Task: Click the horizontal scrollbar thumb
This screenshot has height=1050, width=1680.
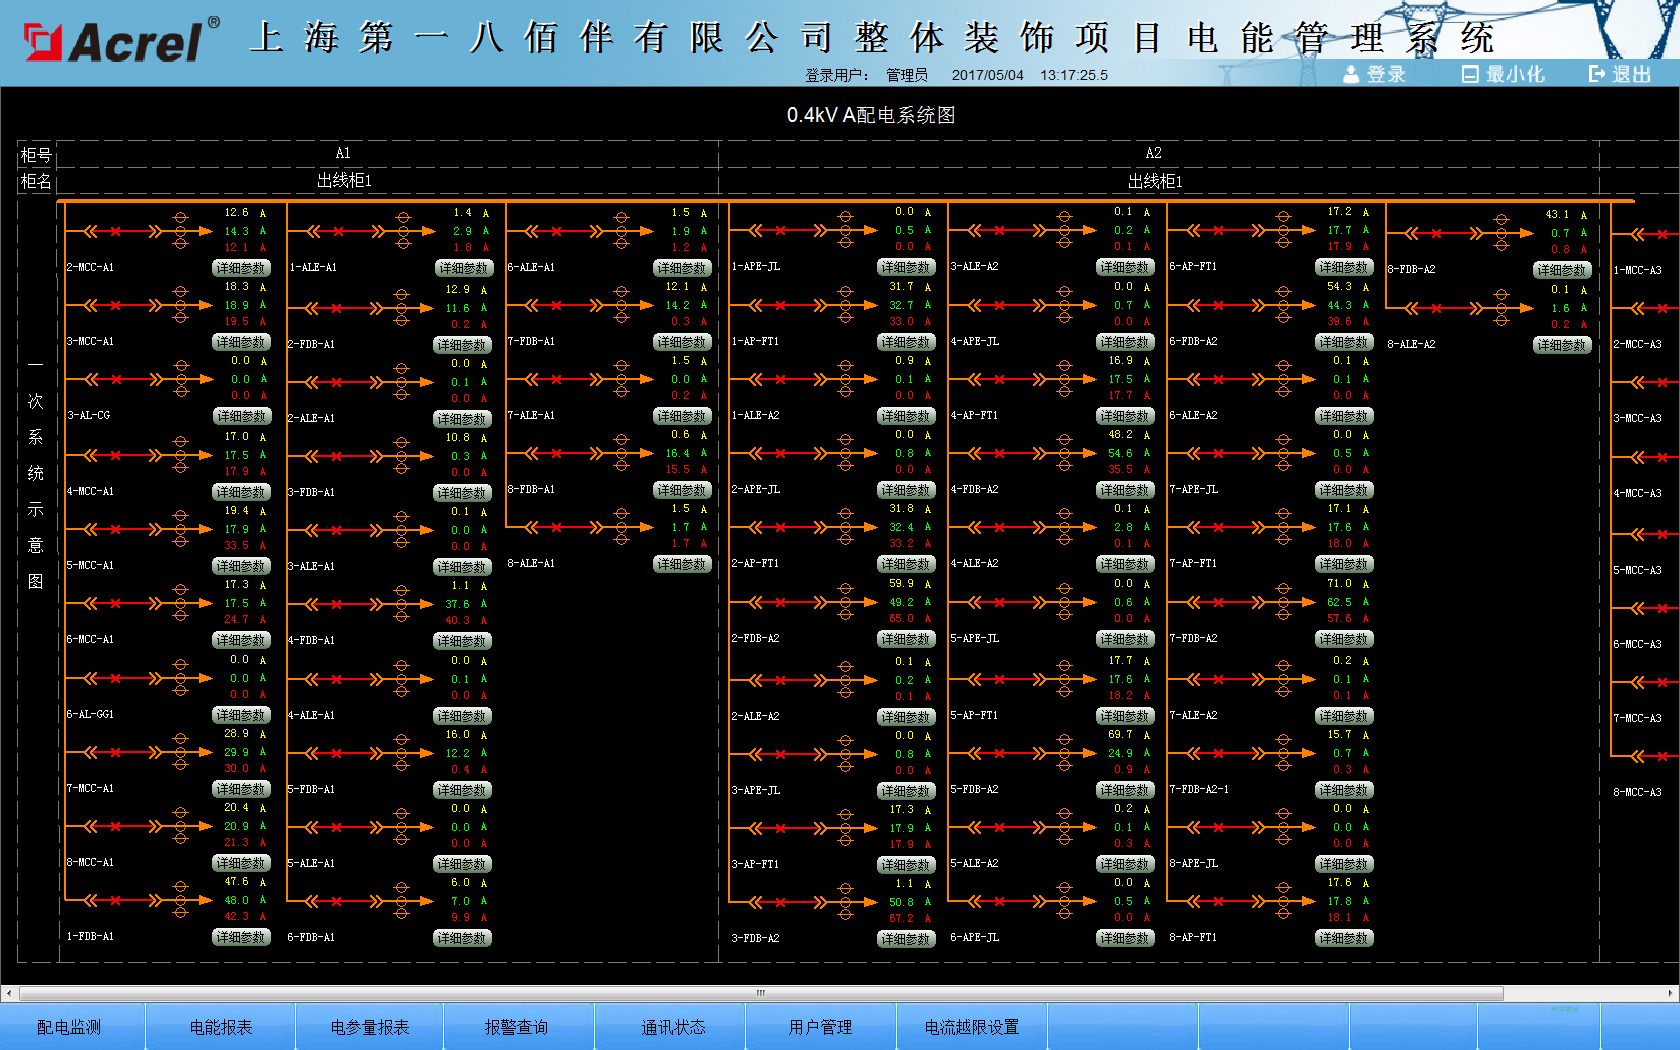Action: coord(760,993)
